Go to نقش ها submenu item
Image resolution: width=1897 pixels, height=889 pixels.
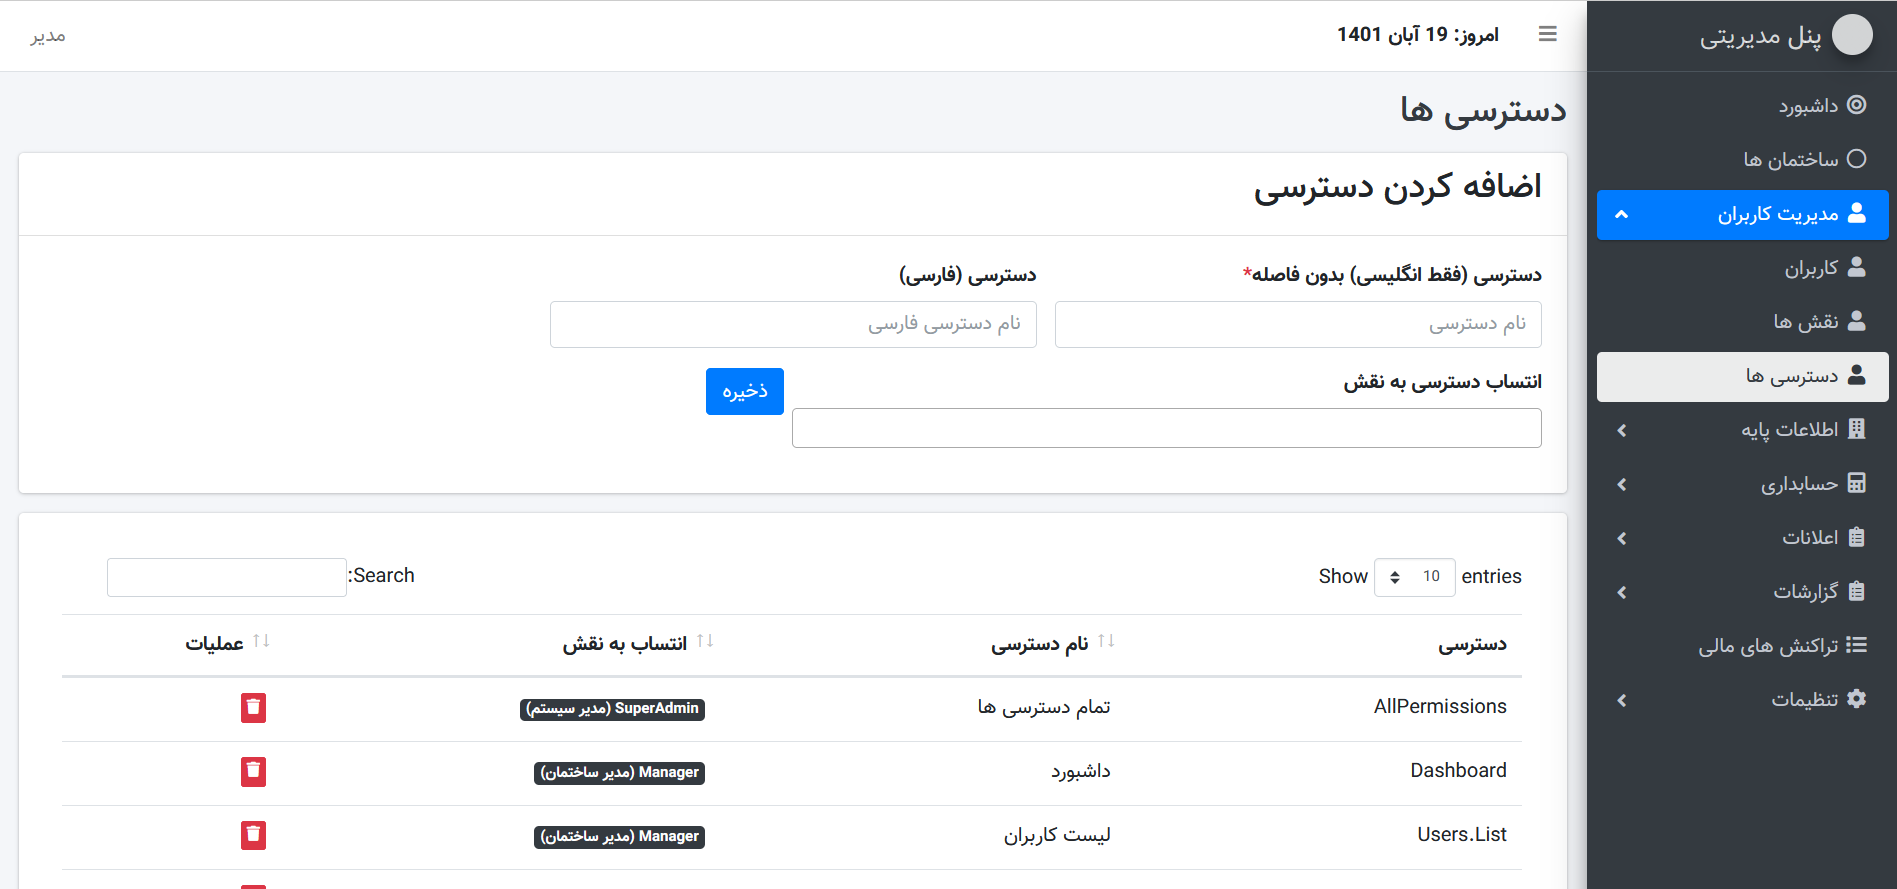(1742, 322)
